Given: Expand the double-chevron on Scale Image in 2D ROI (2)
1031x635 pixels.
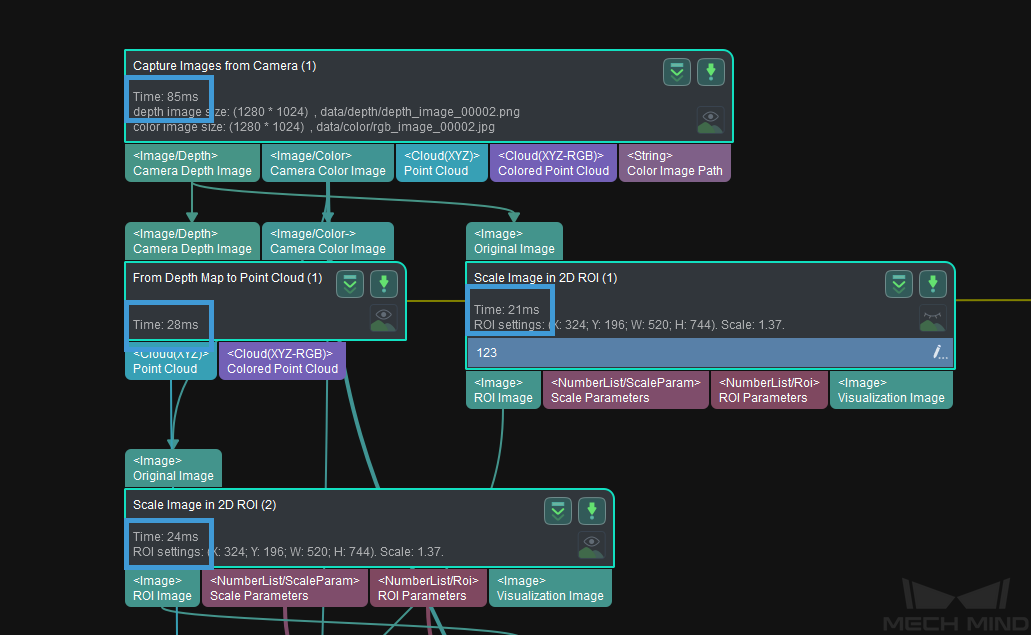Looking at the screenshot, I should pyautogui.click(x=558, y=511).
